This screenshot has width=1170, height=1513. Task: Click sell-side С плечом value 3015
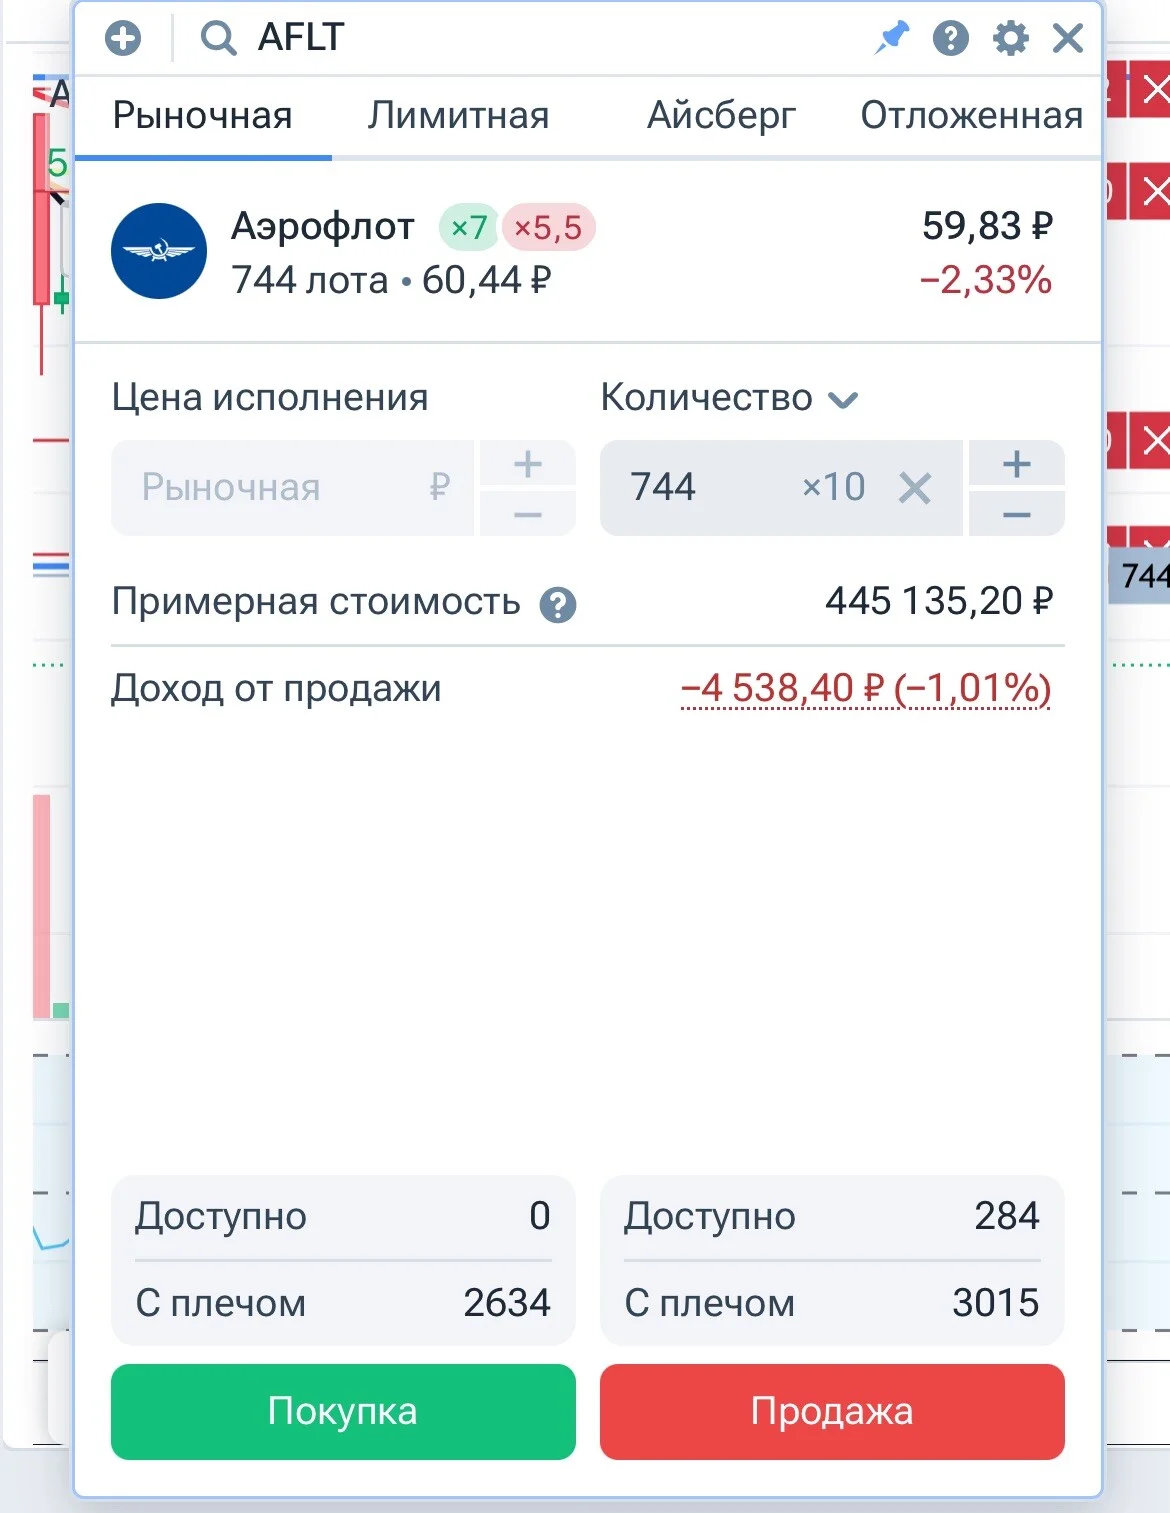pyautogui.click(x=996, y=1303)
